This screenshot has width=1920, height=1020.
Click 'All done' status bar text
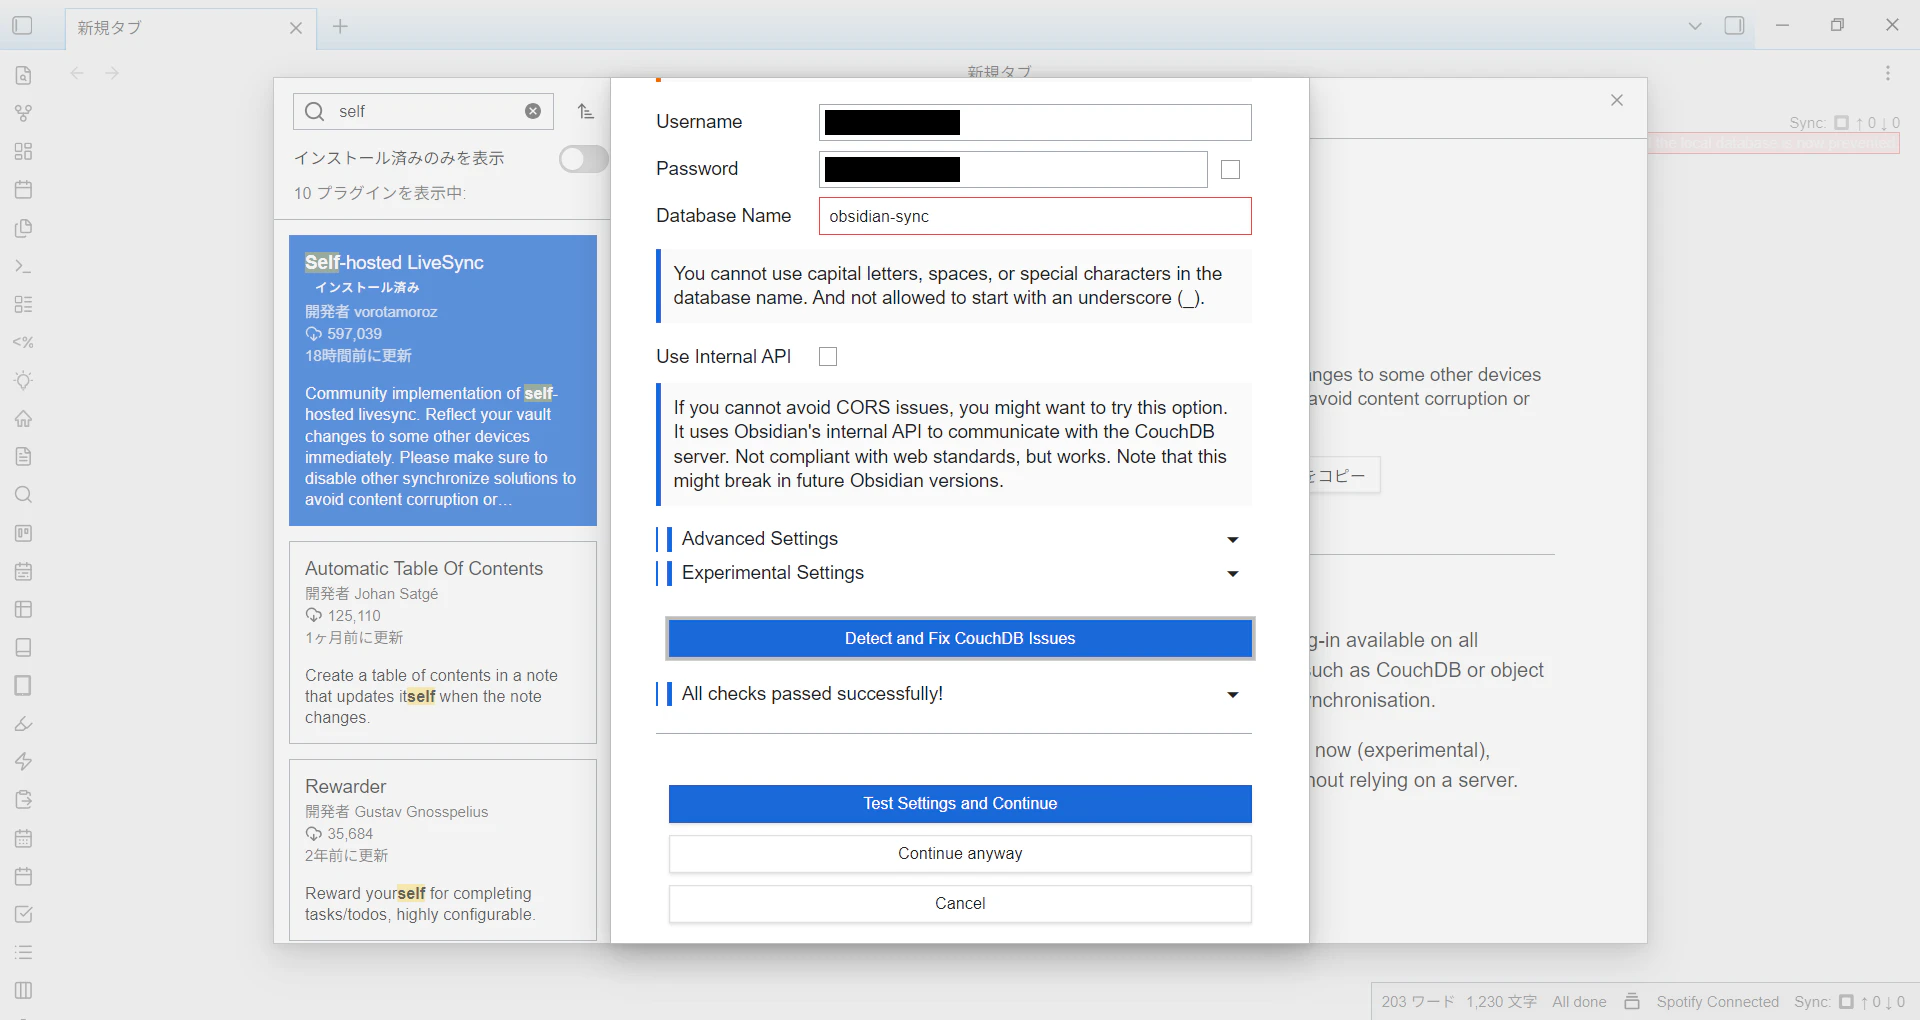[x=1579, y=1002]
